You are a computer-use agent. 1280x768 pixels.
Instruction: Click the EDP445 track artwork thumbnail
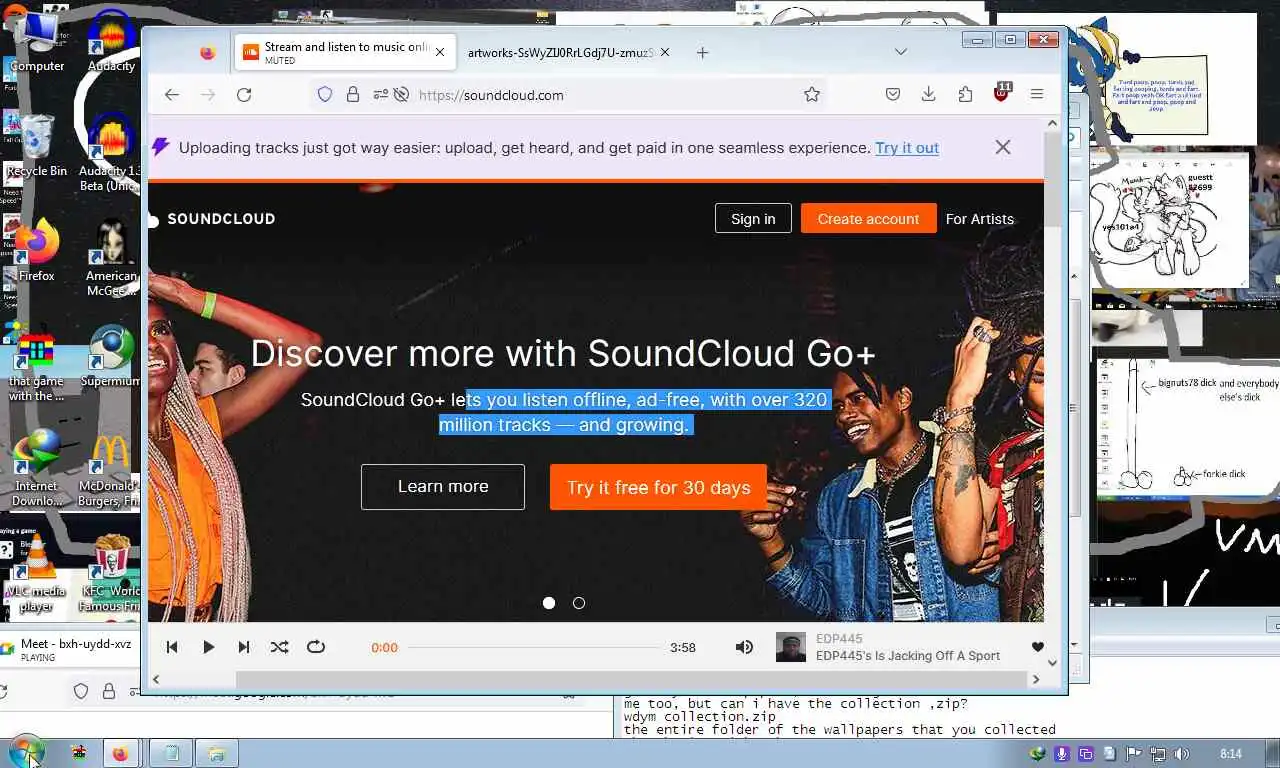(x=791, y=647)
